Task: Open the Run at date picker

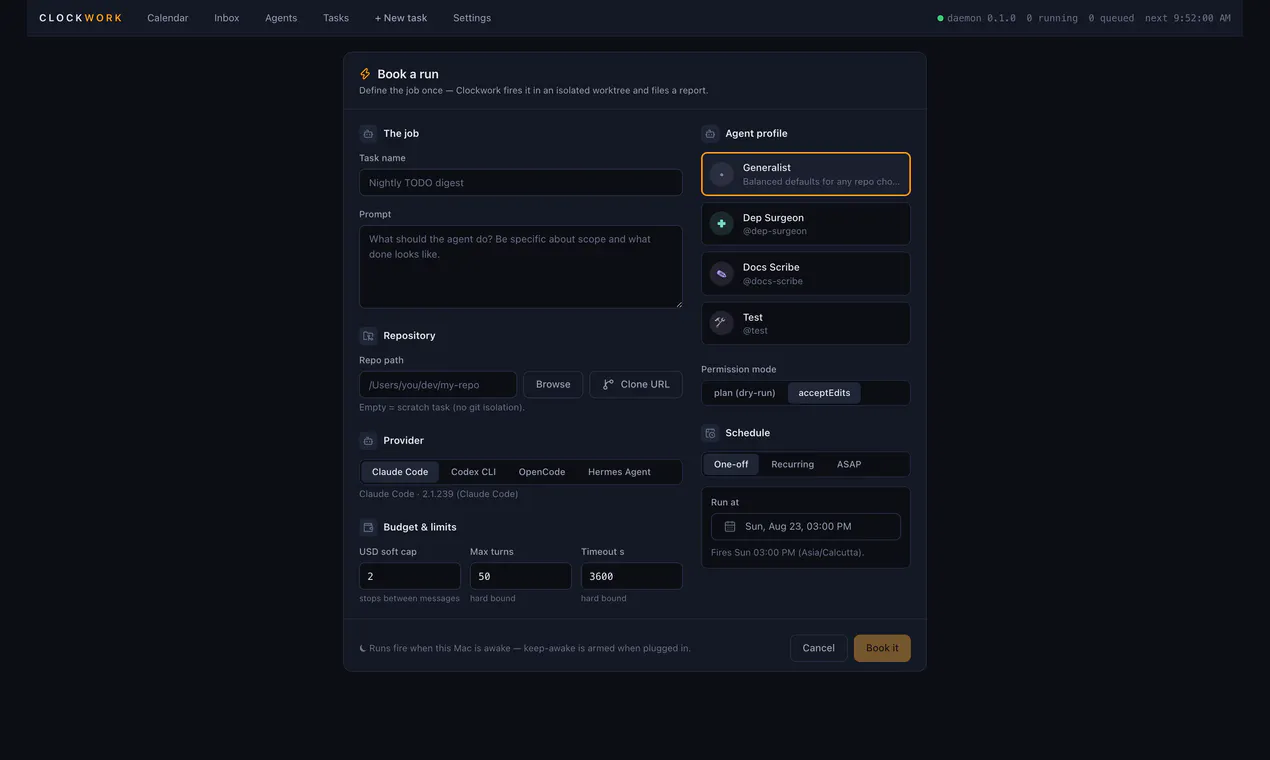Action: (806, 526)
